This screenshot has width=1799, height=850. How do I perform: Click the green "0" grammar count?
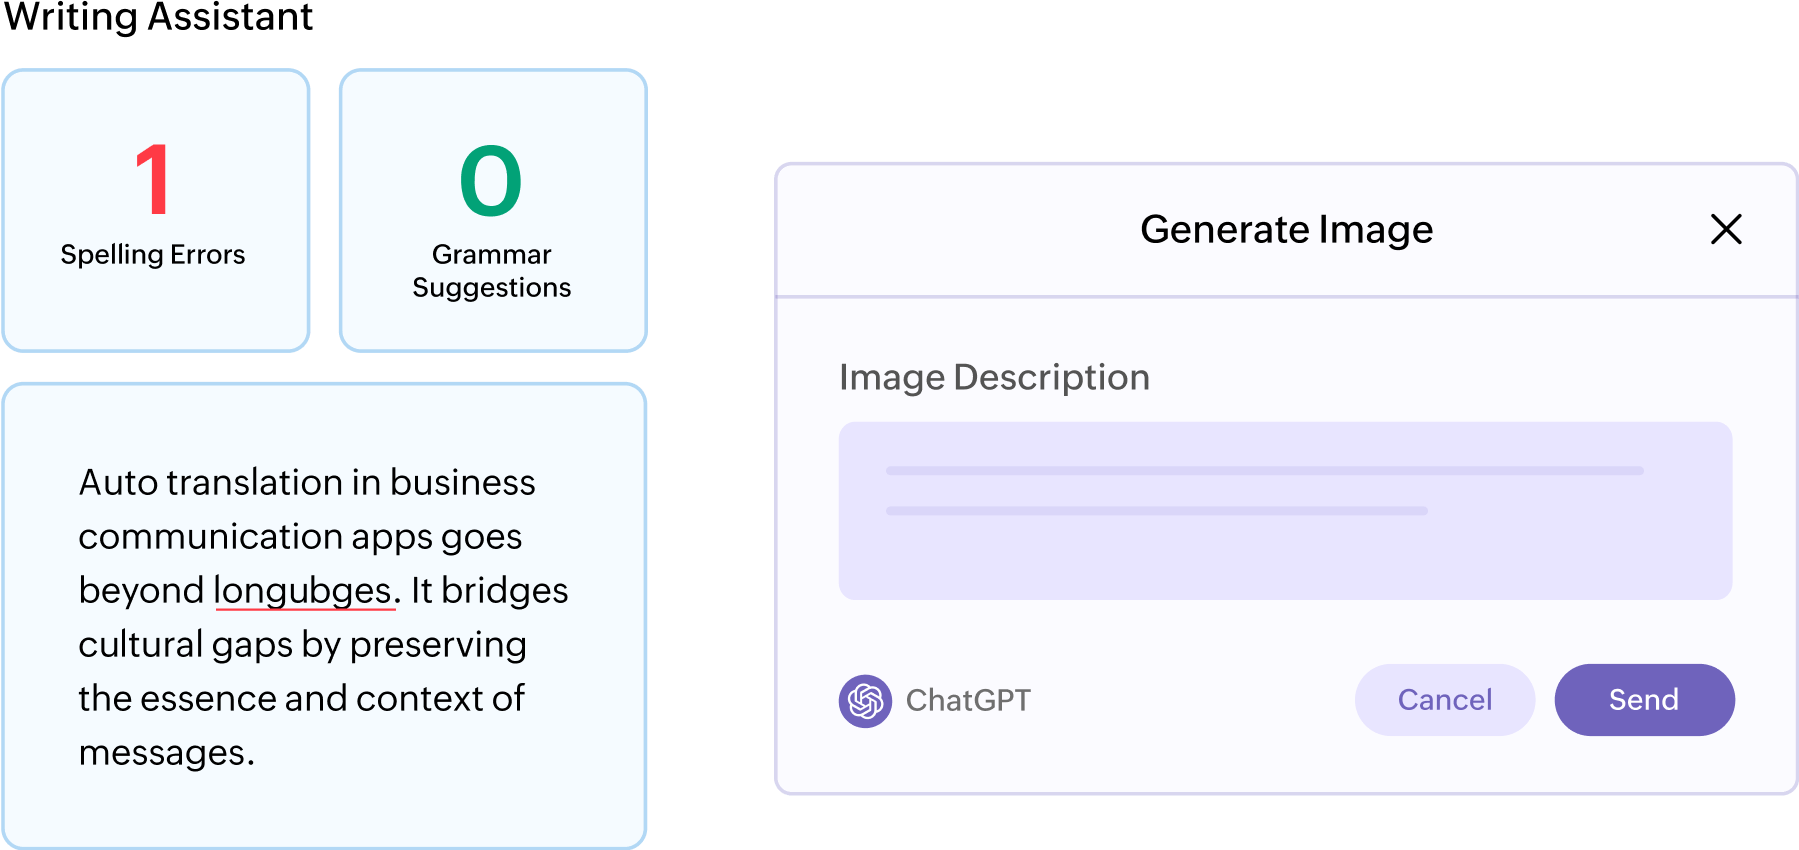point(491,181)
